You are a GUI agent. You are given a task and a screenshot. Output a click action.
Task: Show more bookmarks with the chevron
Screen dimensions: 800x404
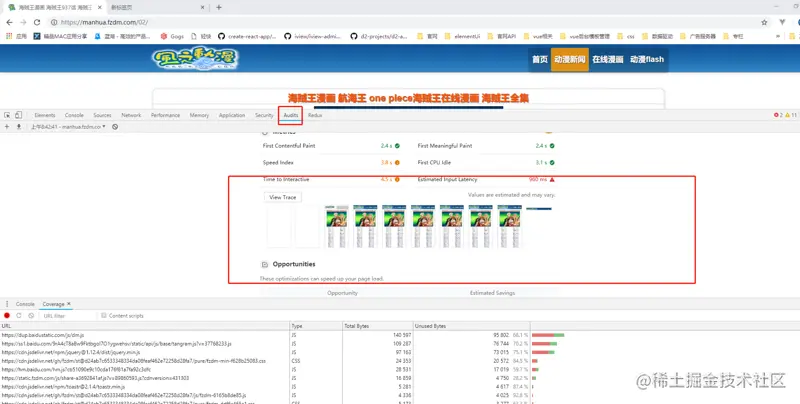(778, 36)
